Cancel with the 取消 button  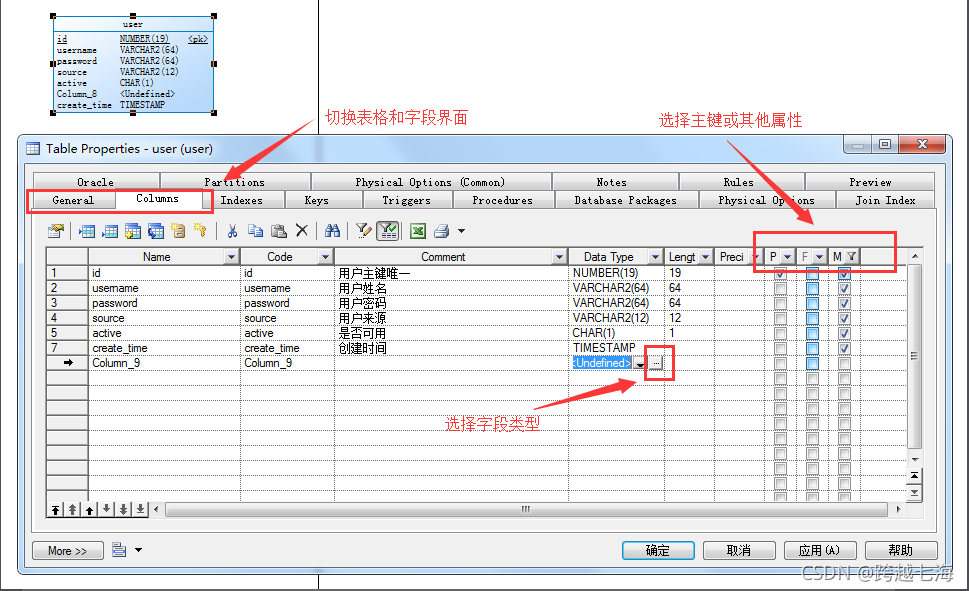738,550
